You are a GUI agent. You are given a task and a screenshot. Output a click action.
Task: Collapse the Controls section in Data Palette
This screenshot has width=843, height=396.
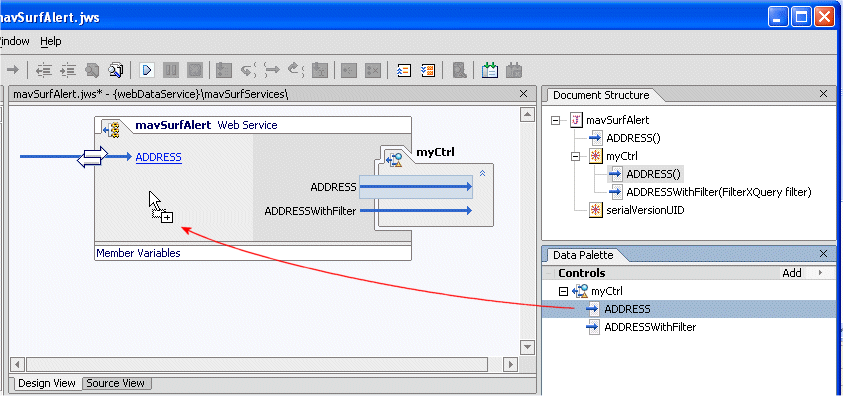(x=549, y=273)
